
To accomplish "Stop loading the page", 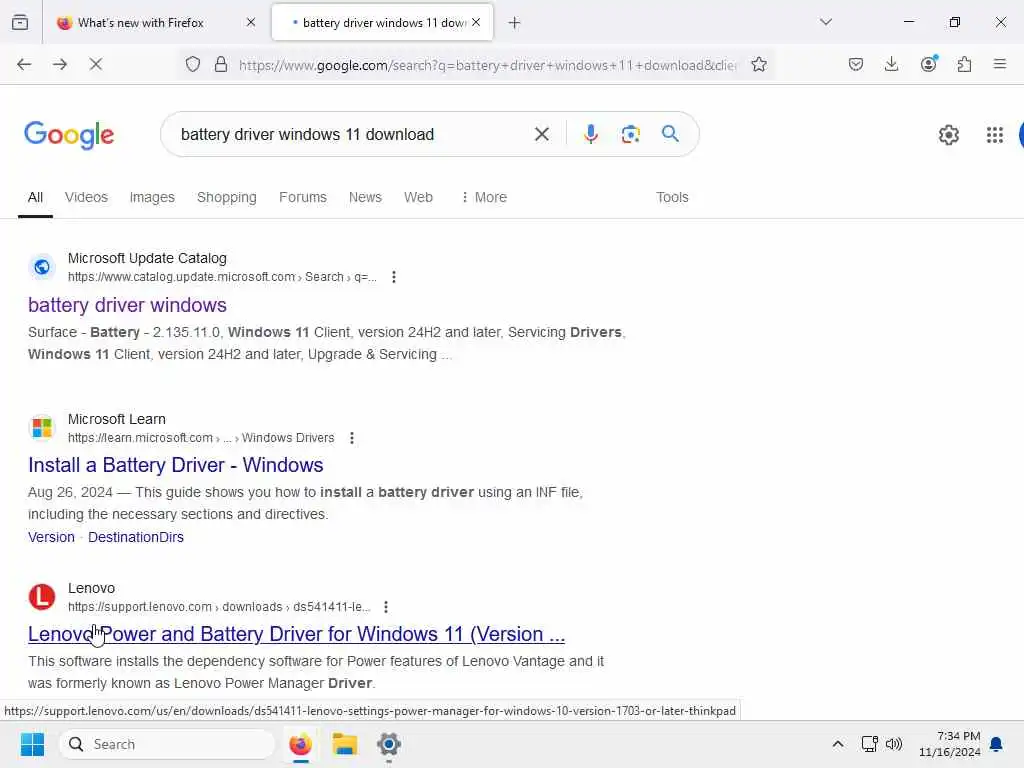I will coord(95,64).
